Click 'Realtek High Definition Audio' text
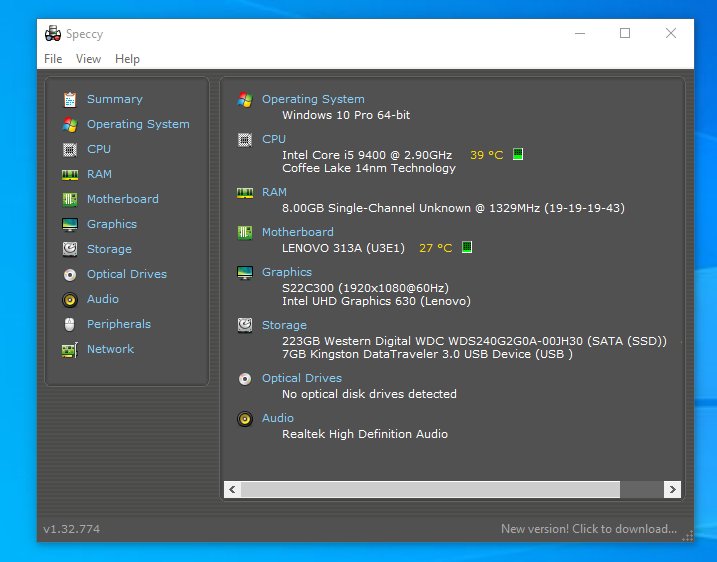 (x=365, y=434)
